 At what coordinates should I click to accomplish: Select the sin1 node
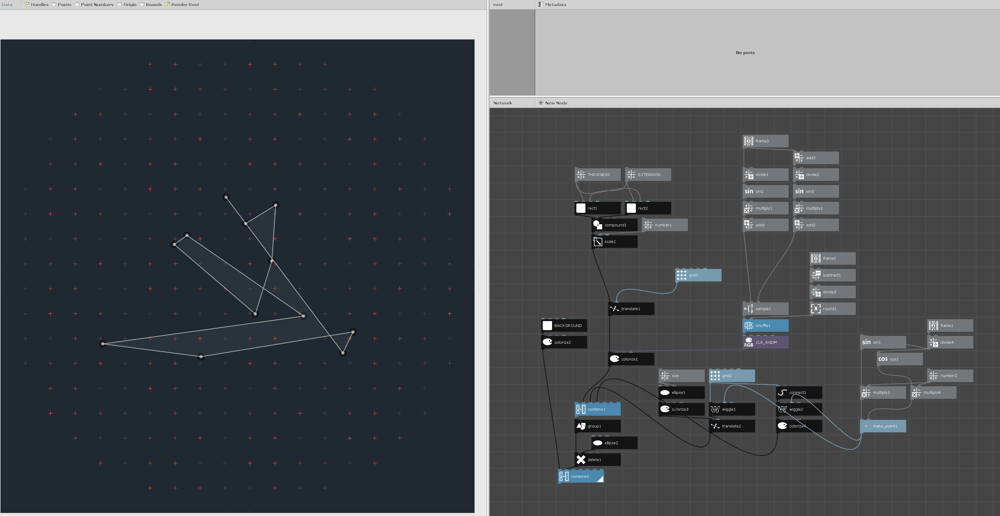[x=883, y=342]
